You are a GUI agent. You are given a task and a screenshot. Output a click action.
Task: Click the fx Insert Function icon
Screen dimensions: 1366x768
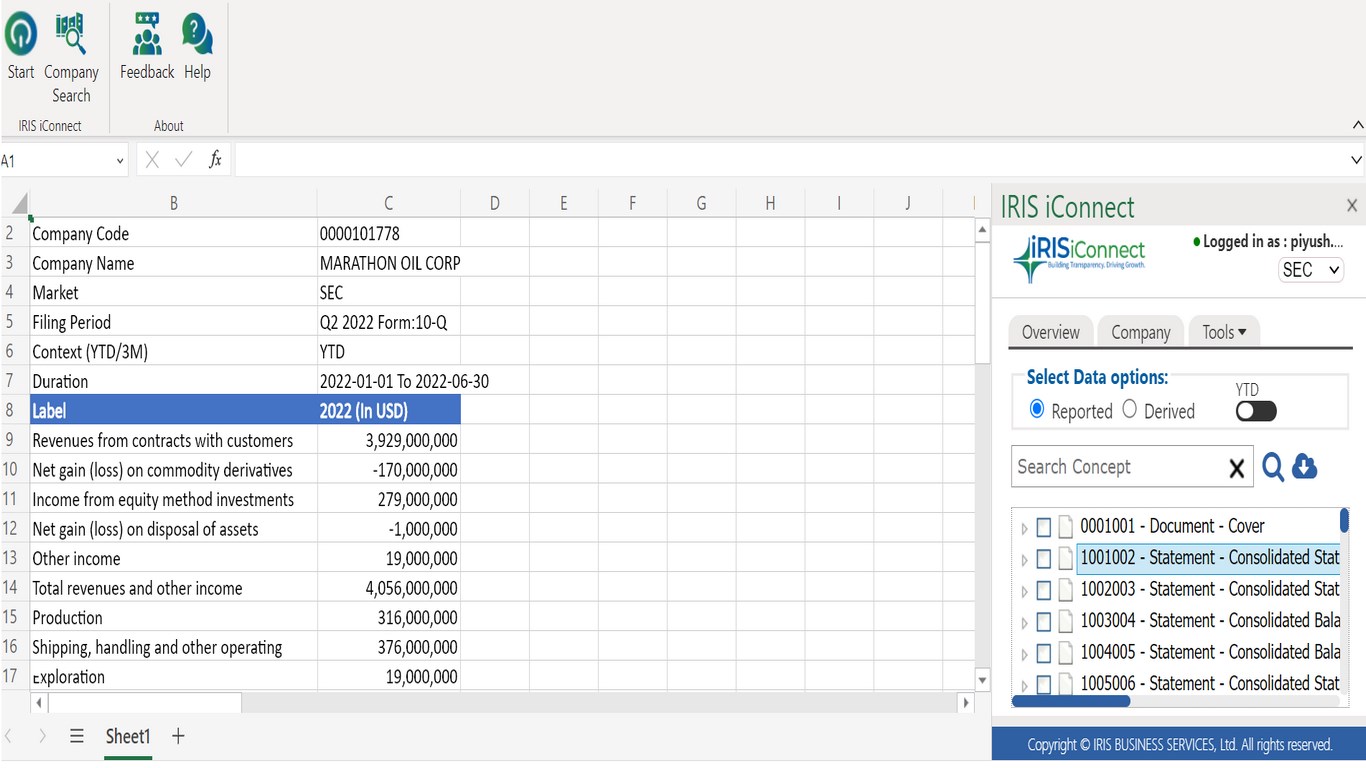(x=214, y=160)
